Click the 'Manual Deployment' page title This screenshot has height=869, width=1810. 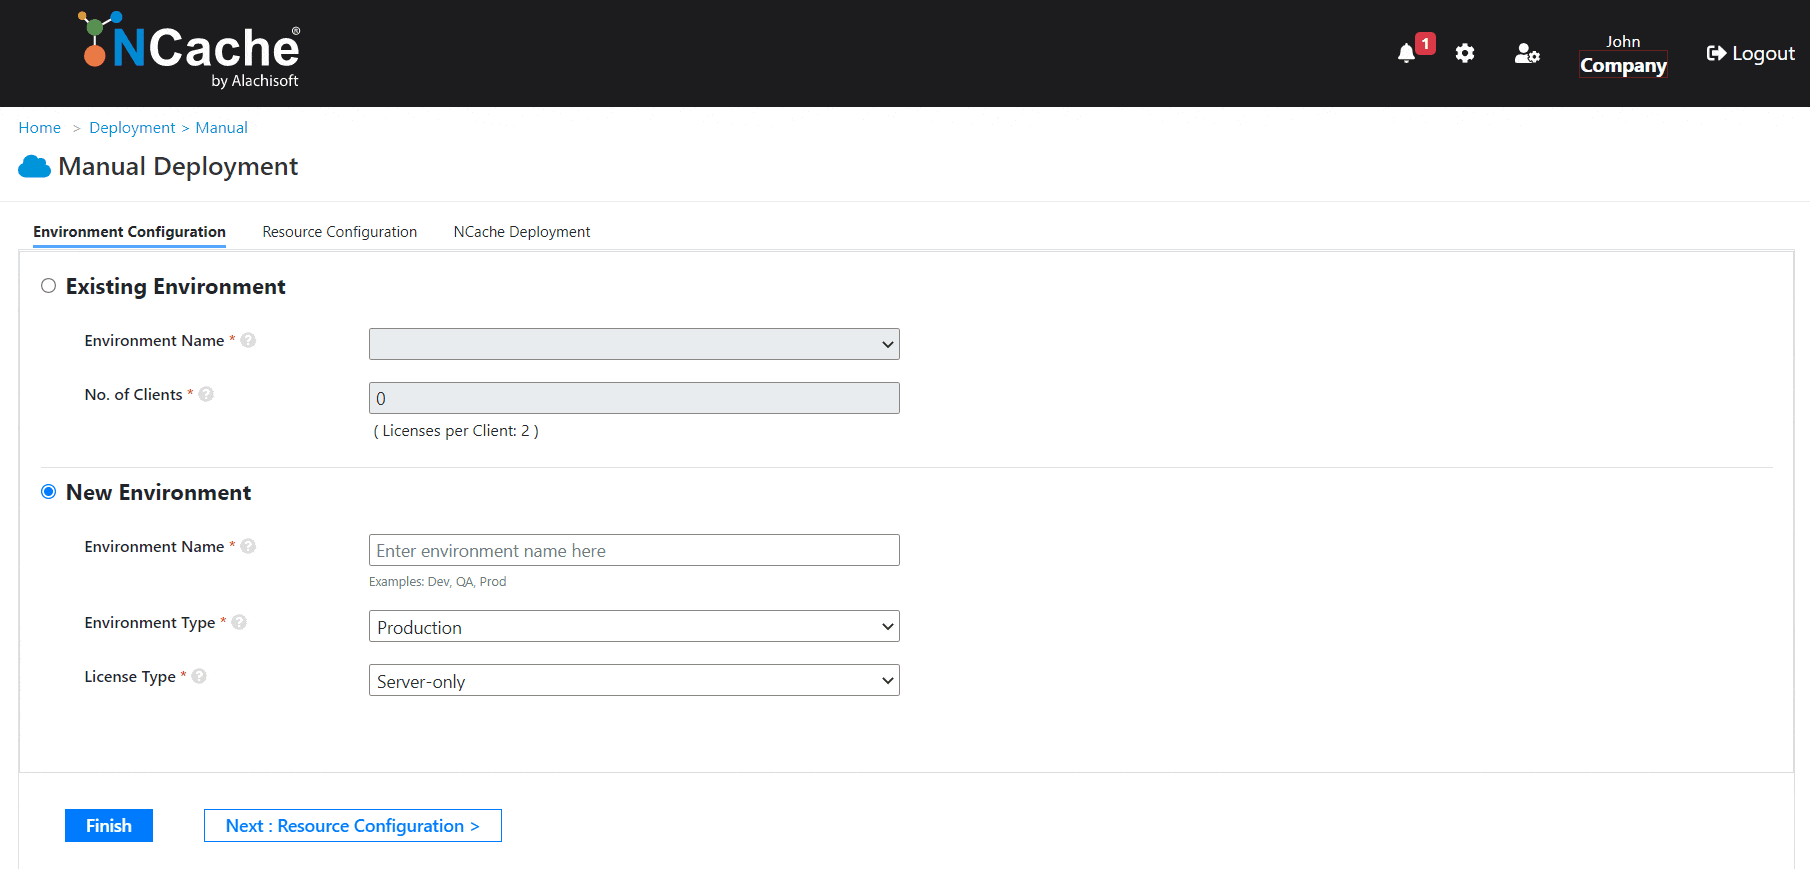[x=178, y=166]
